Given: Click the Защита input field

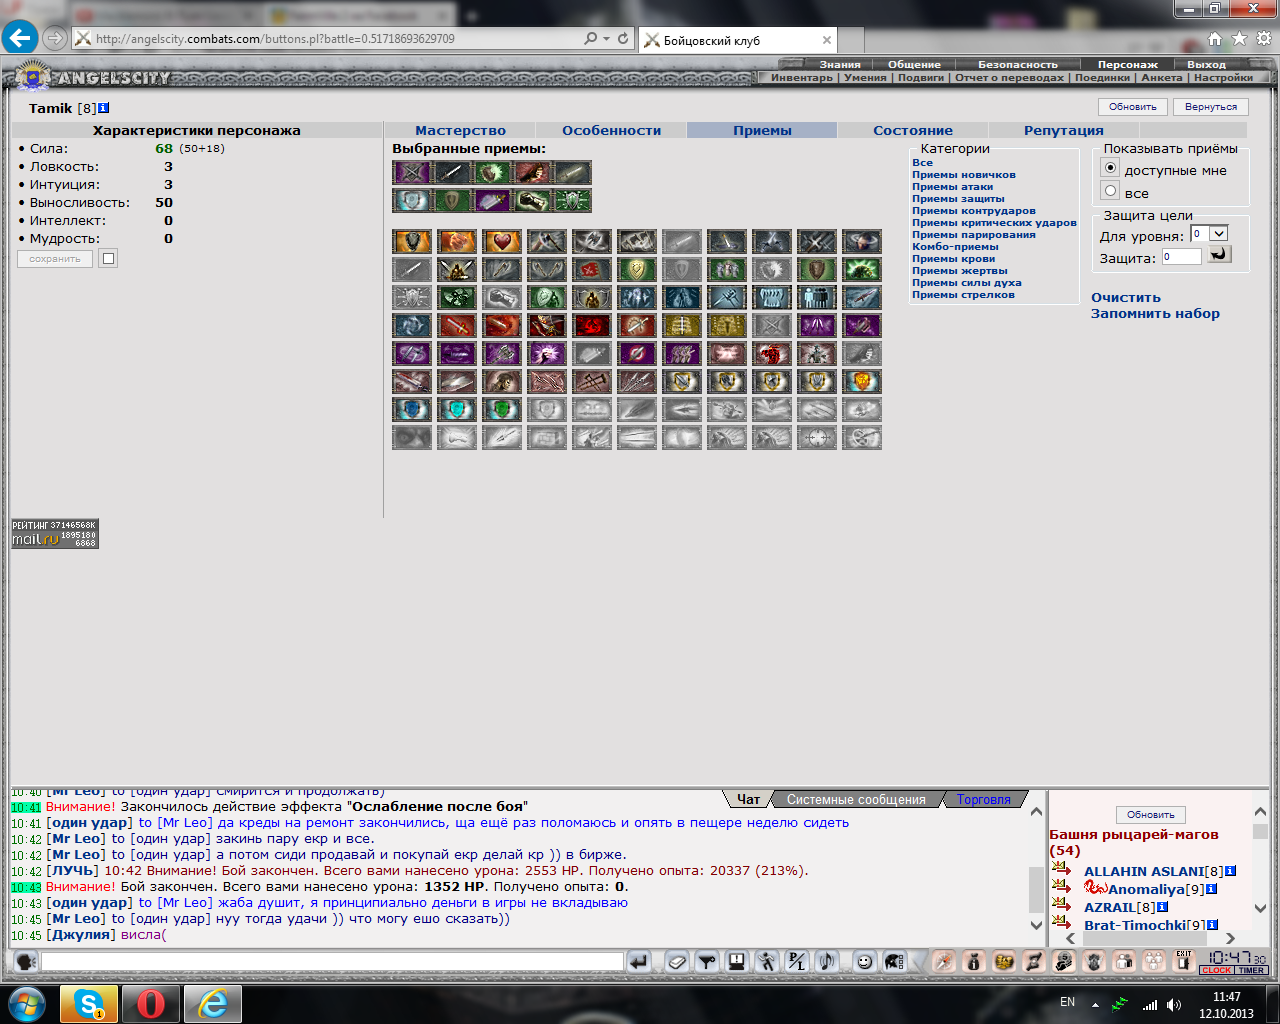Looking at the screenshot, I should click(x=1181, y=257).
